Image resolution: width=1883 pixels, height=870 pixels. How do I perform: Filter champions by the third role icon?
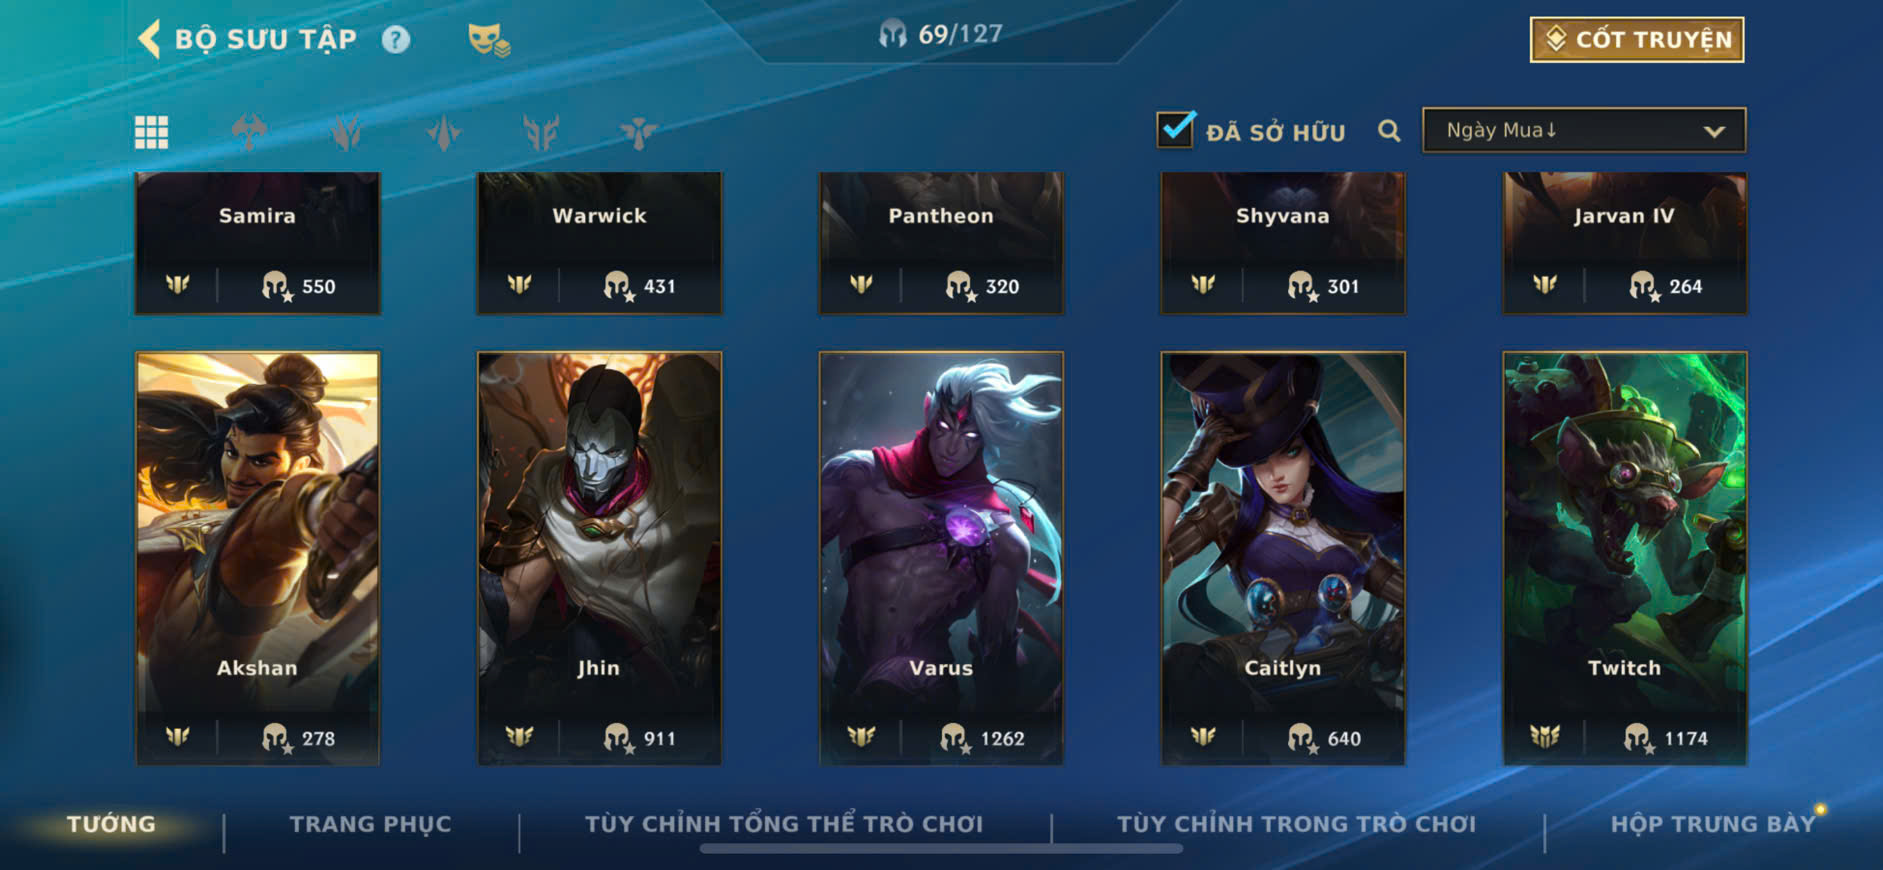(x=444, y=132)
